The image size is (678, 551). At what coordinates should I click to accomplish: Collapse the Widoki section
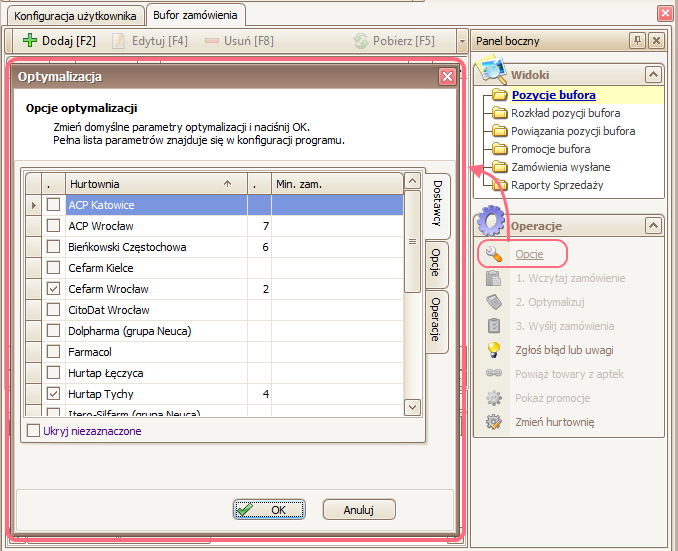tap(653, 75)
